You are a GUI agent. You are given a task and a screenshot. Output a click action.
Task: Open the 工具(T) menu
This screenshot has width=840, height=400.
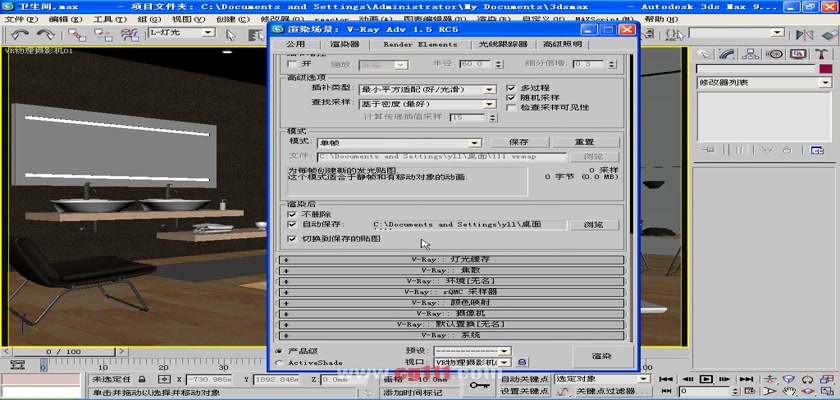pos(110,19)
